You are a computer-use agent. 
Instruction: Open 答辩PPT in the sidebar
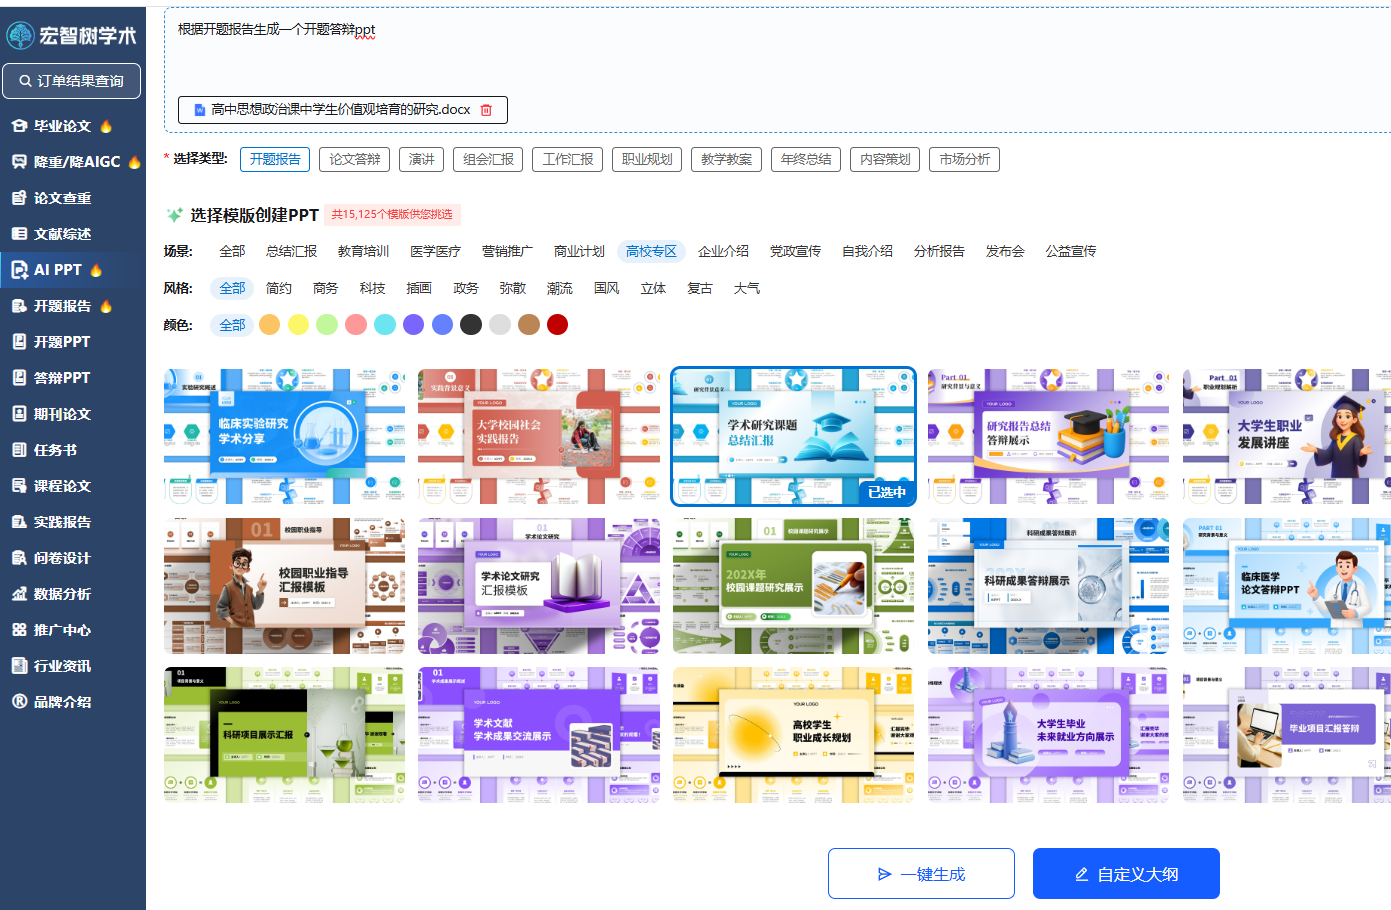pos(61,378)
